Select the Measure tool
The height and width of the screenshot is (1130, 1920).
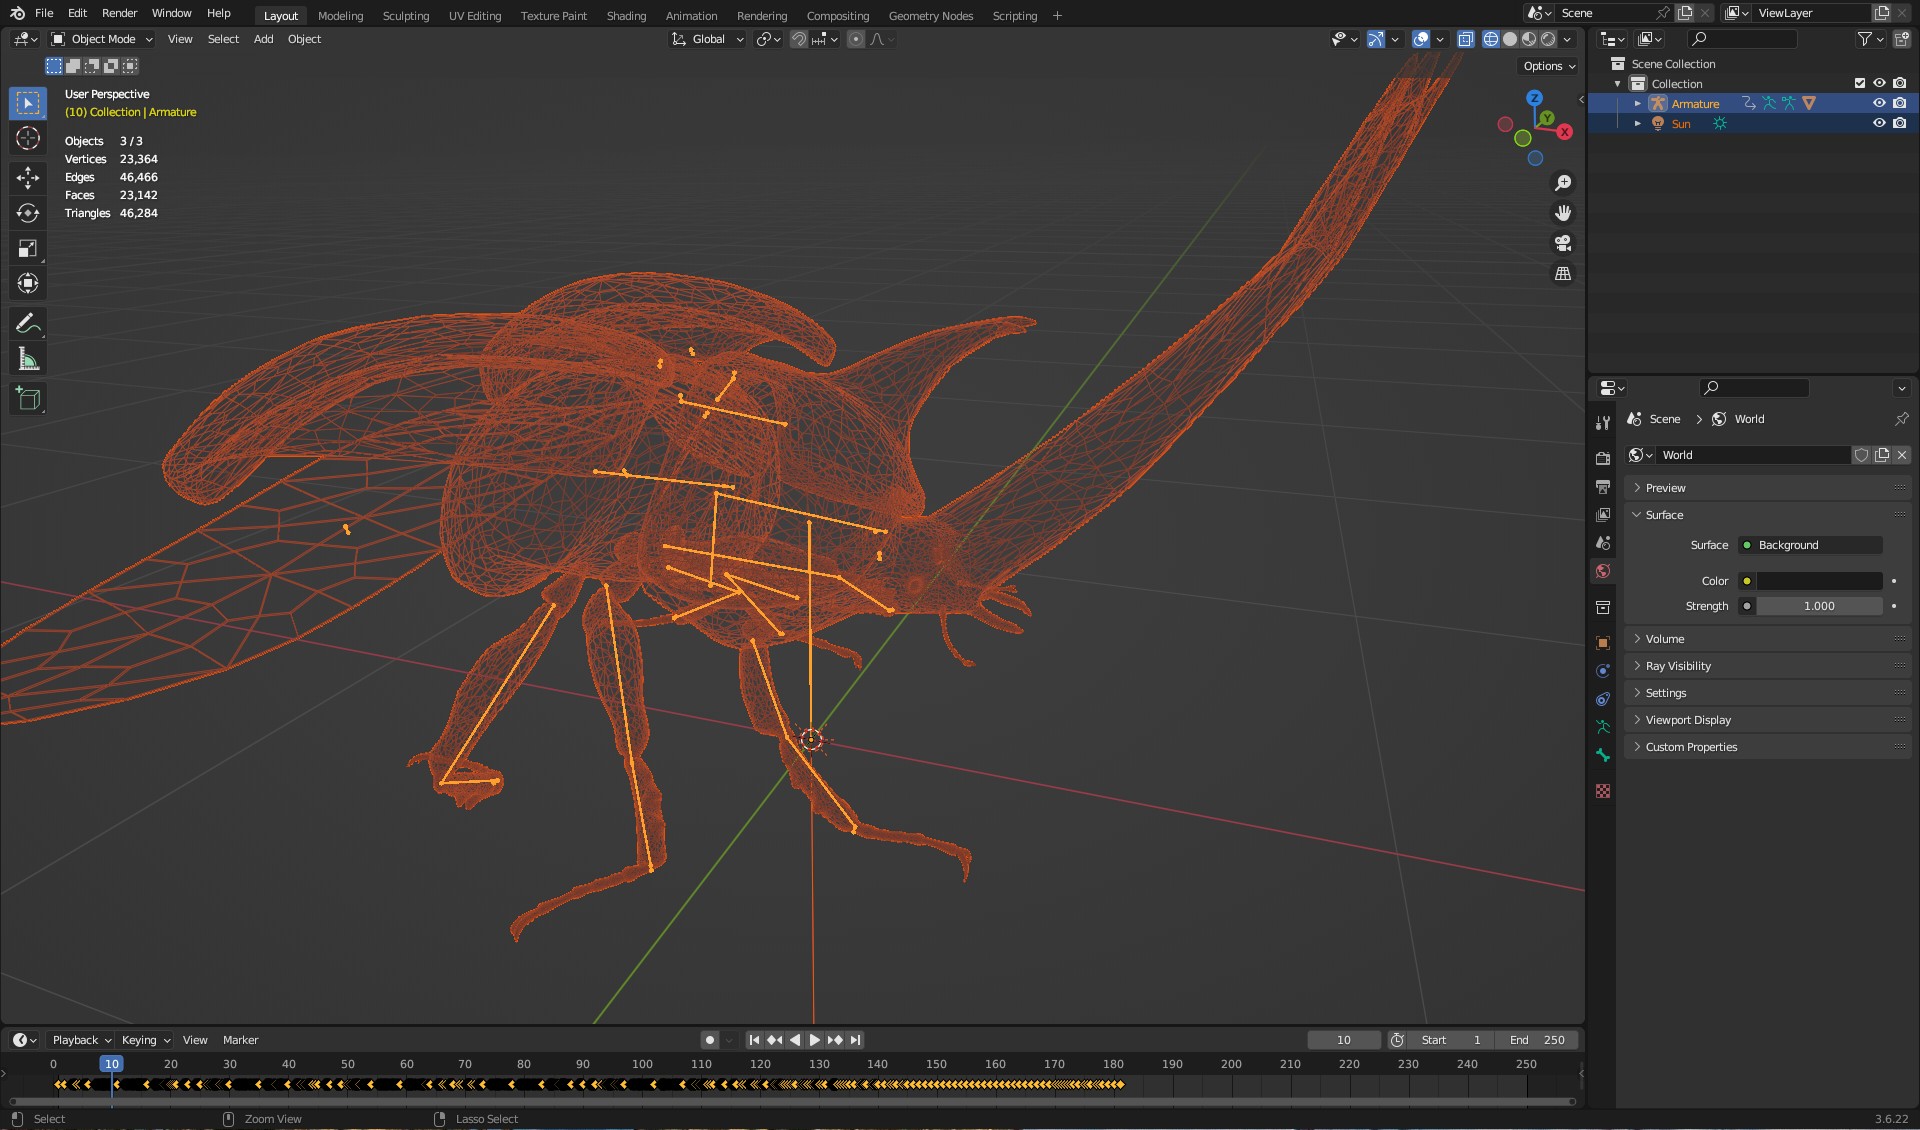(28, 360)
